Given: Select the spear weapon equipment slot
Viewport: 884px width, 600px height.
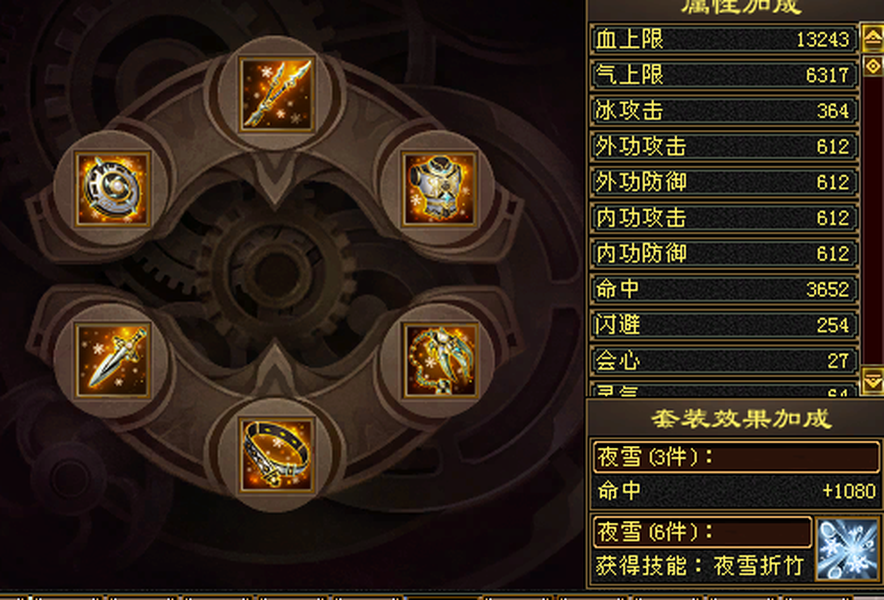Looking at the screenshot, I should (x=276, y=94).
